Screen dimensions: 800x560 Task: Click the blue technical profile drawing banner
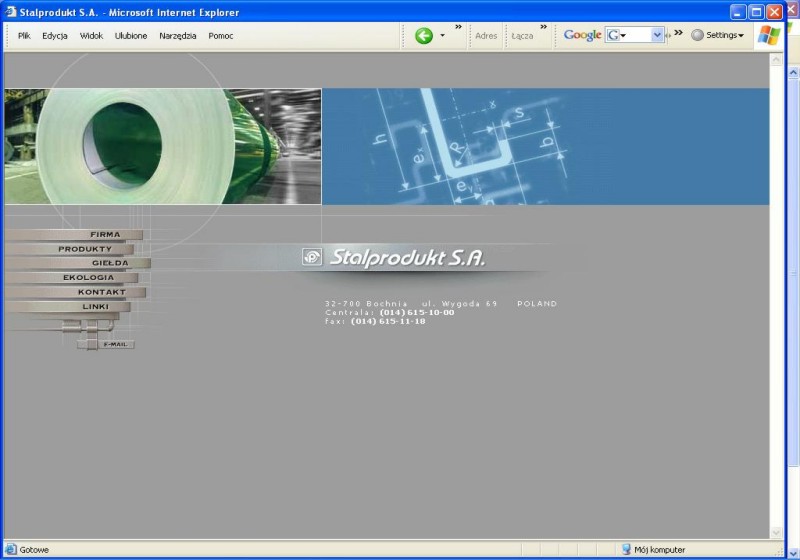tap(545, 146)
